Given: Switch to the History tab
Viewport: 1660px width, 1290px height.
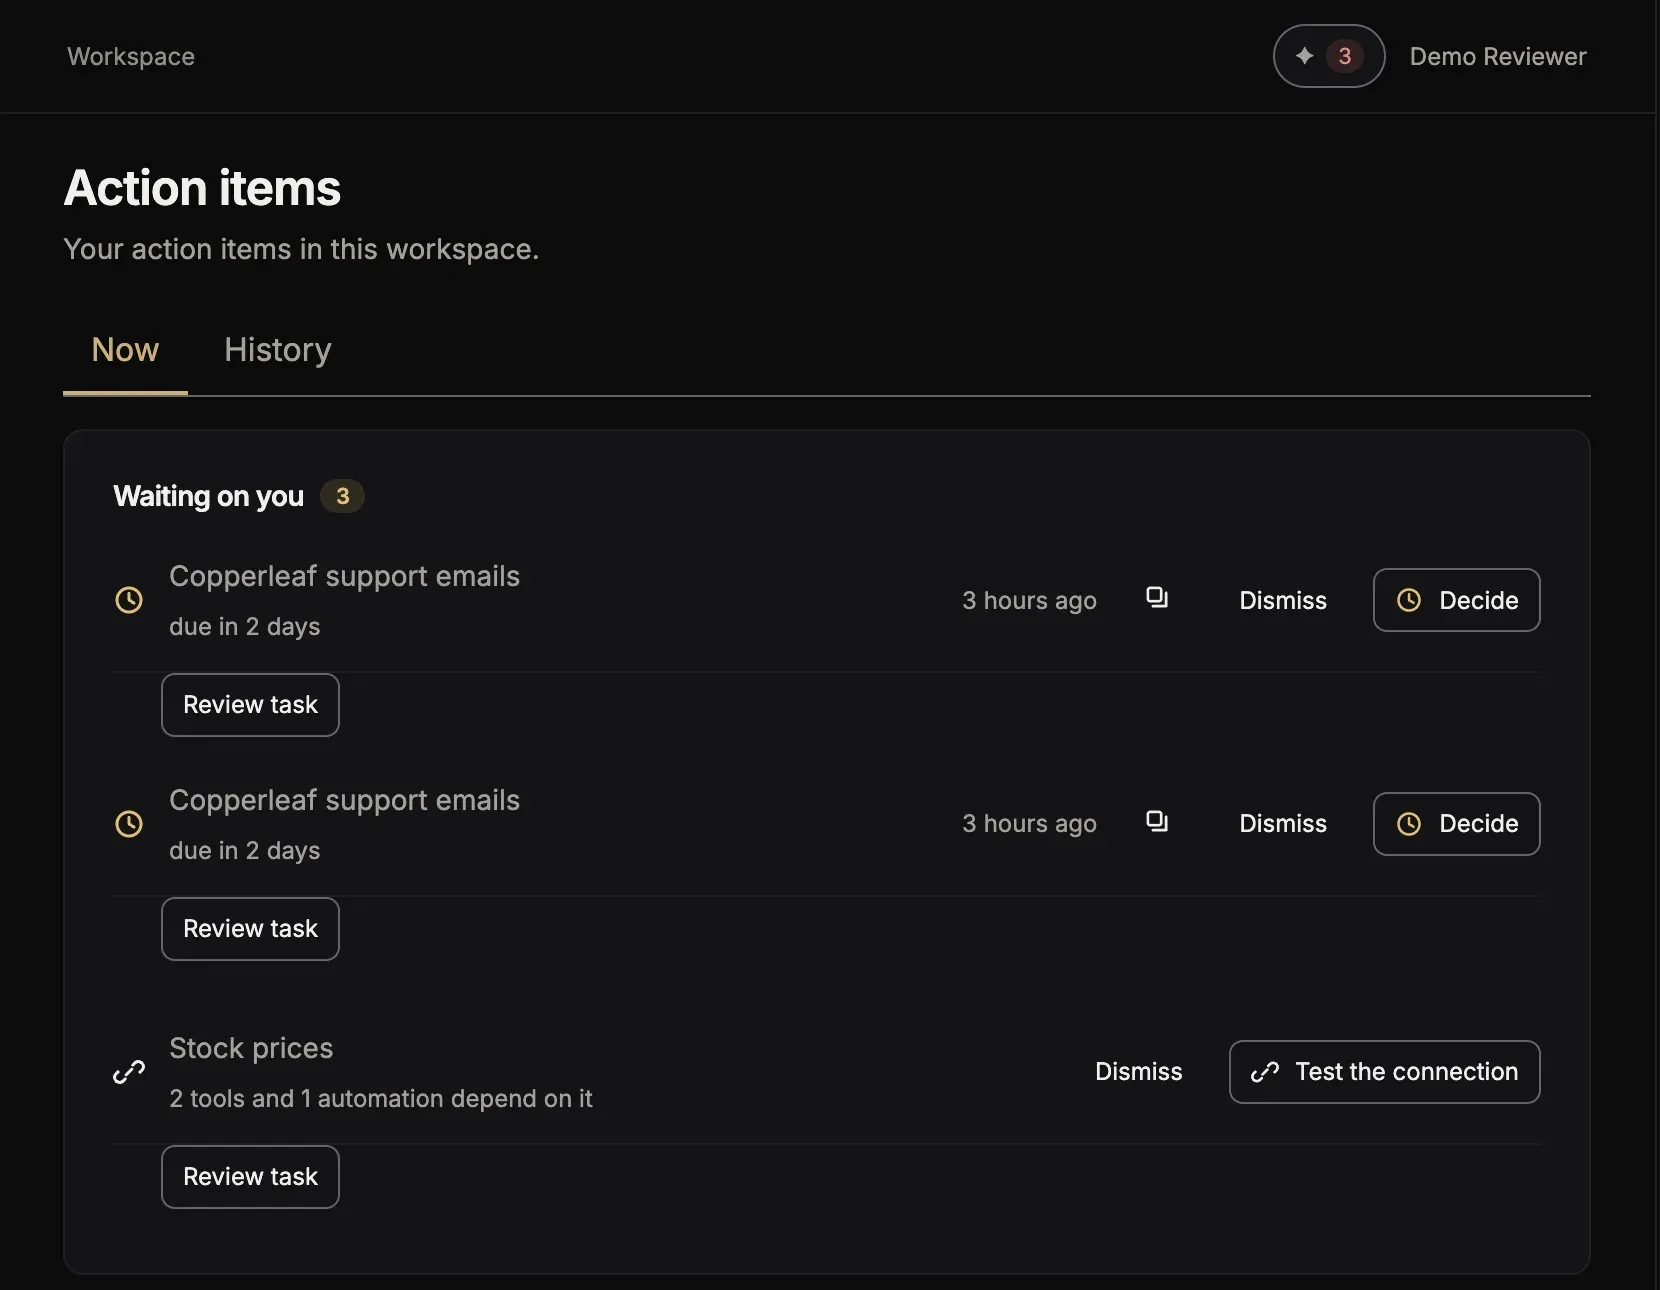Looking at the screenshot, I should click(278, 350).
